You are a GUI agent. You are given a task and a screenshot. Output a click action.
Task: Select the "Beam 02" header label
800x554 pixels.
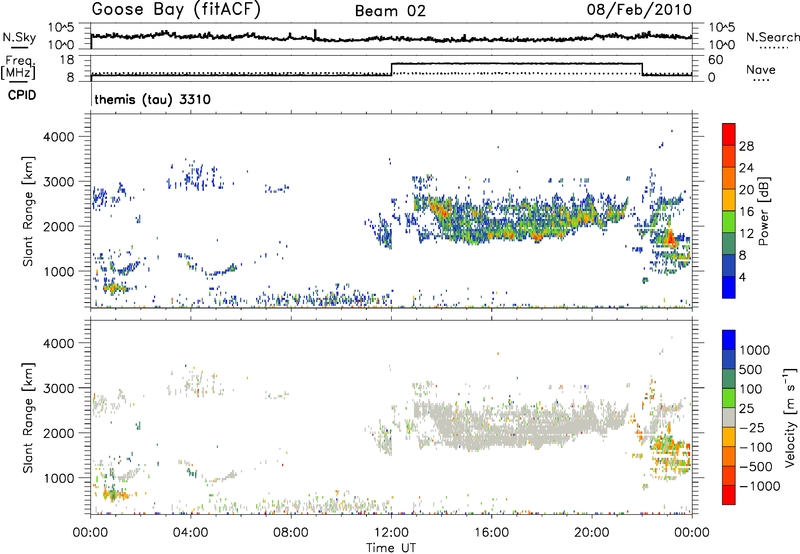[x=390, y=11]
